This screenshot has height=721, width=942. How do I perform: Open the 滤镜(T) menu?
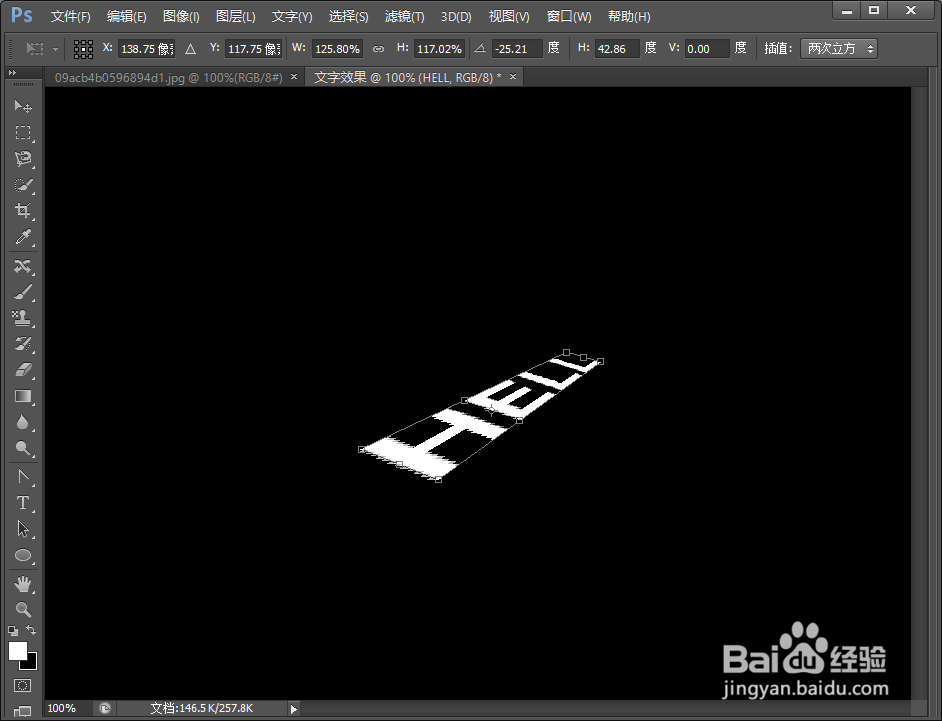click(404, 17)
